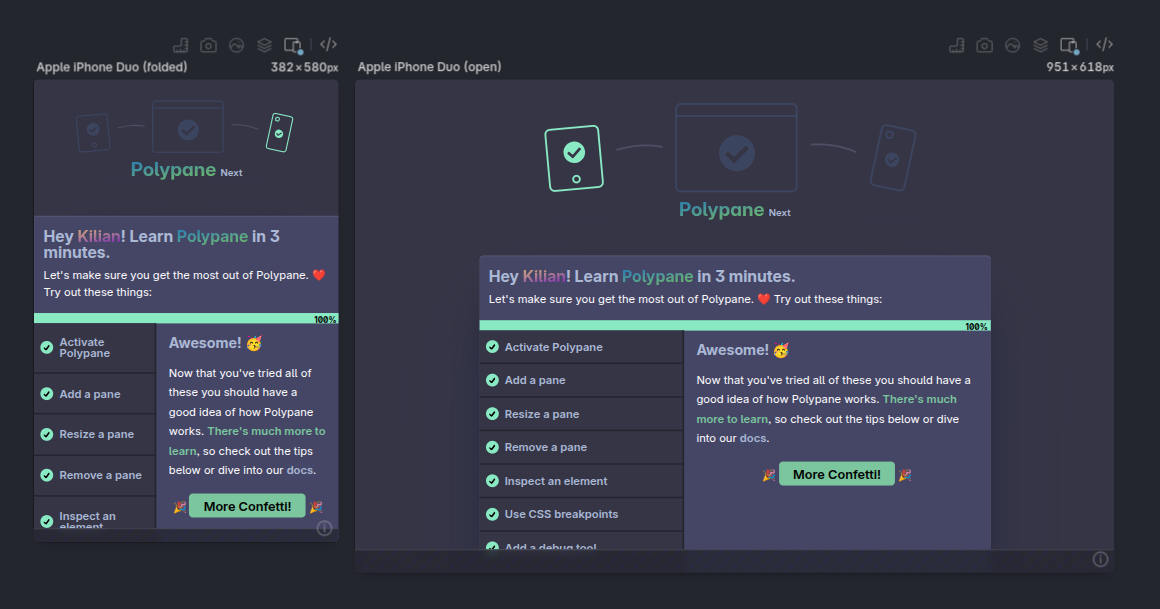Screen dimensions: 1160x609
Task: Click the highlighted tablet illustration in open pane
Action: point(574,158)
